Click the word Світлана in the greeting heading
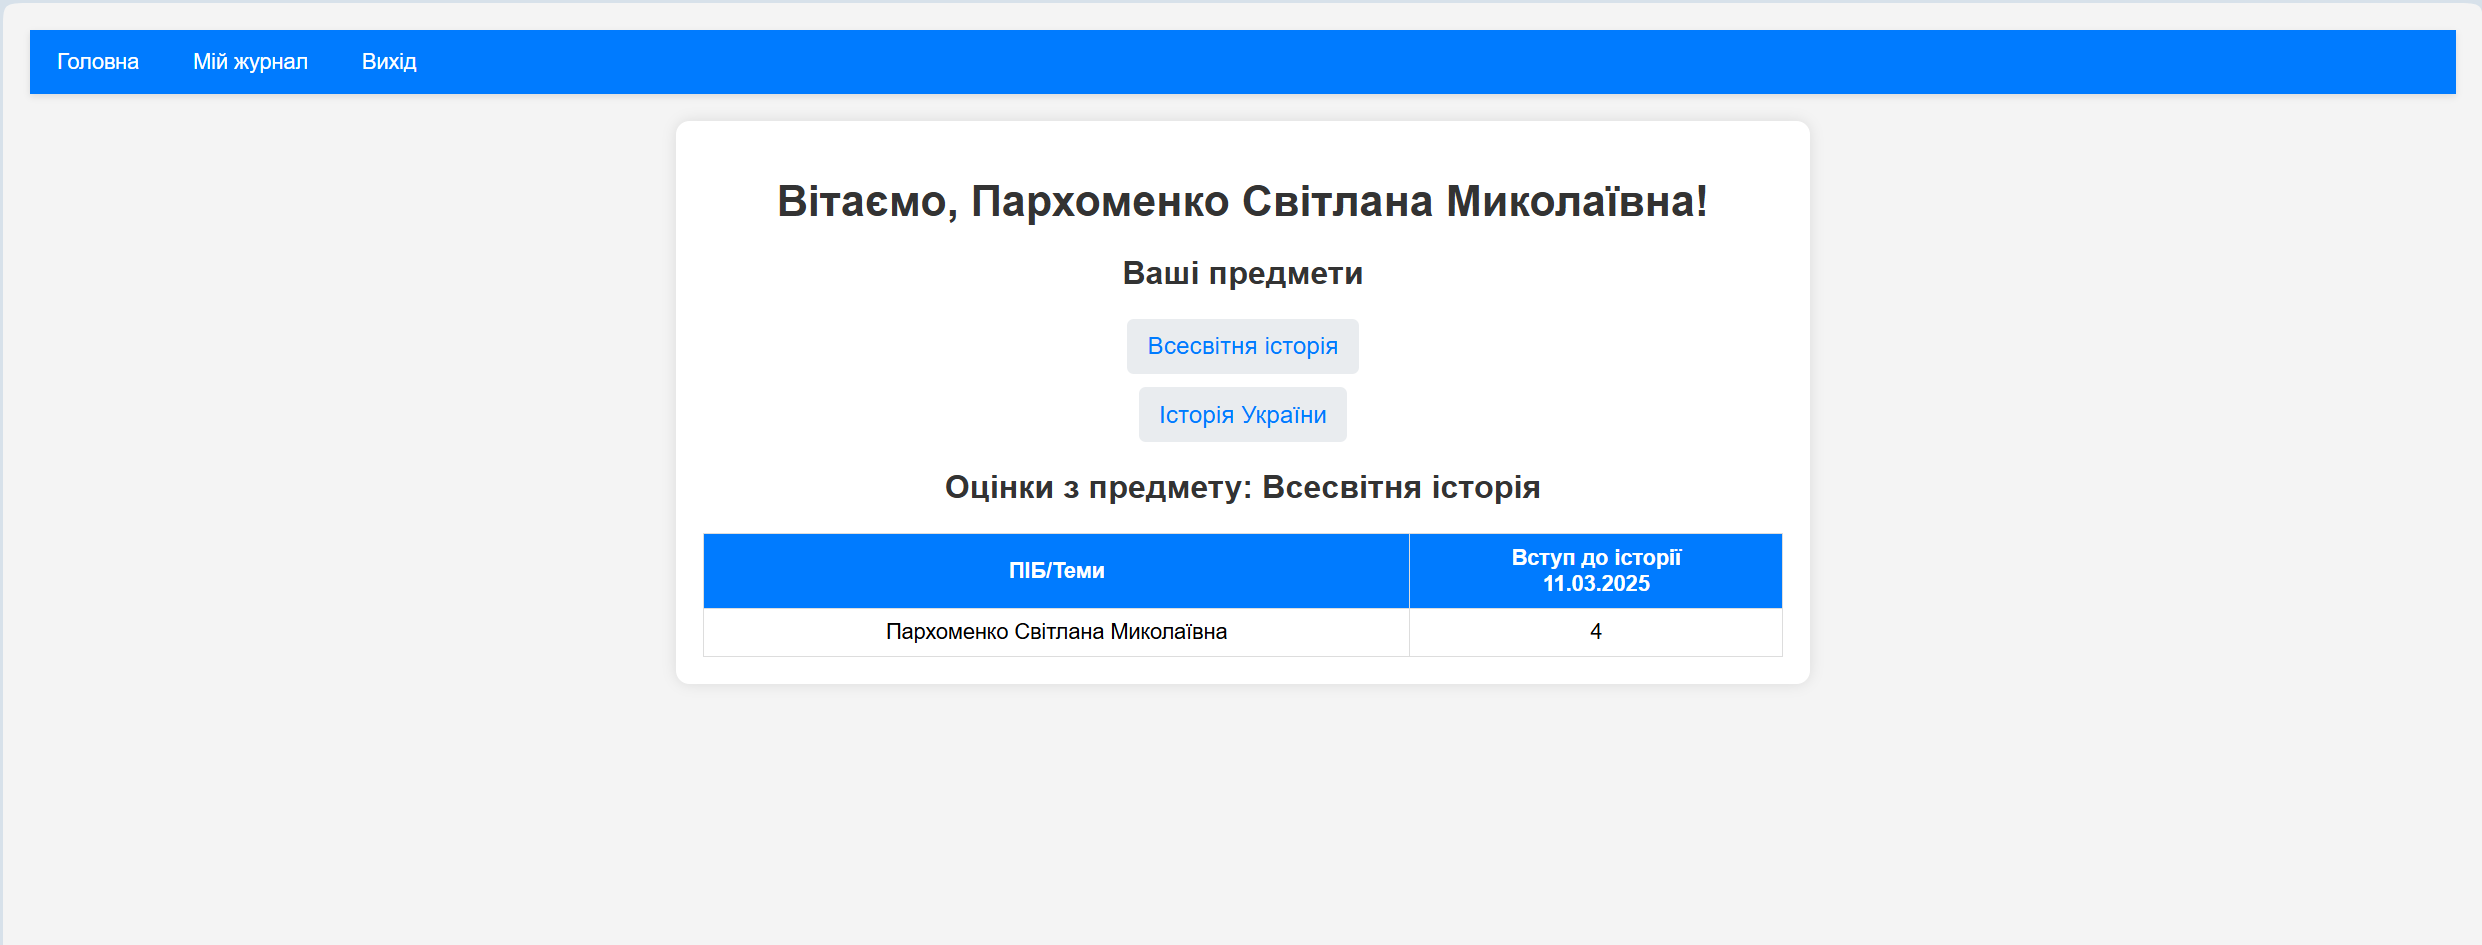2482x945 pixels. tap(1337, 202)
